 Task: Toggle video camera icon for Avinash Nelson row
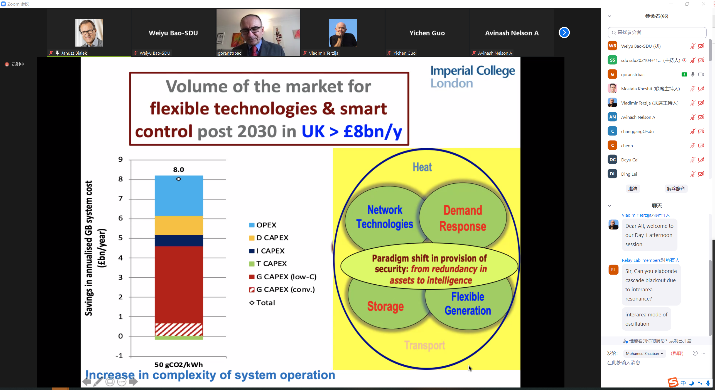(701, 117)
